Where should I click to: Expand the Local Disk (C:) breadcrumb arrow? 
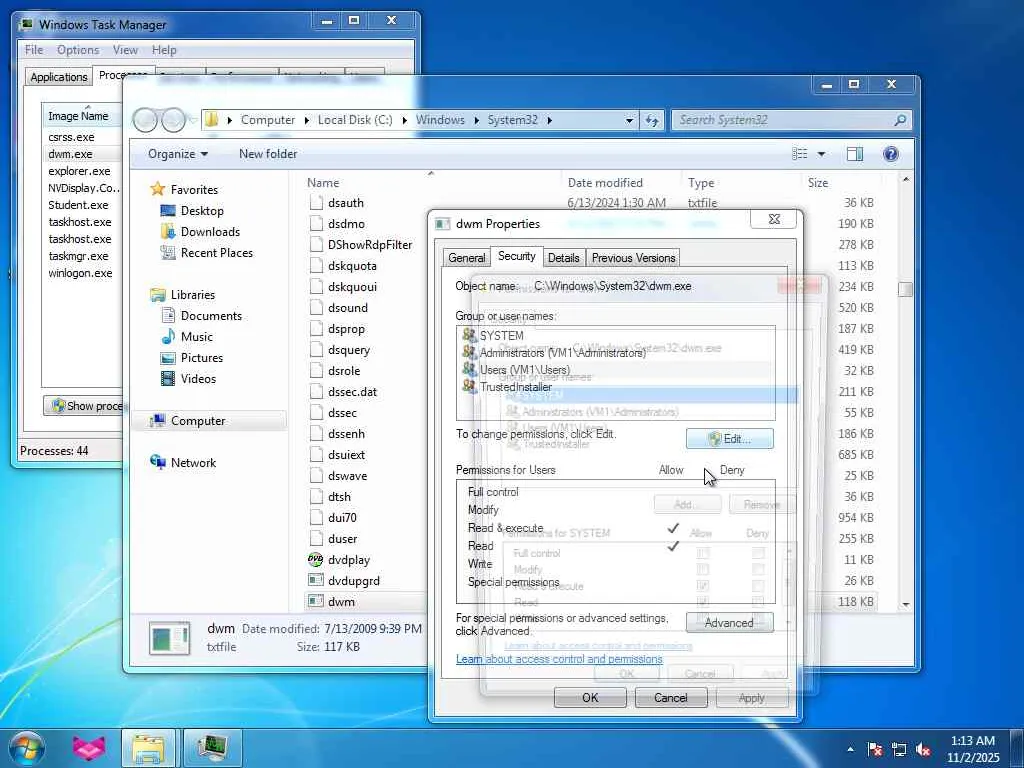(x=404, y=120)
